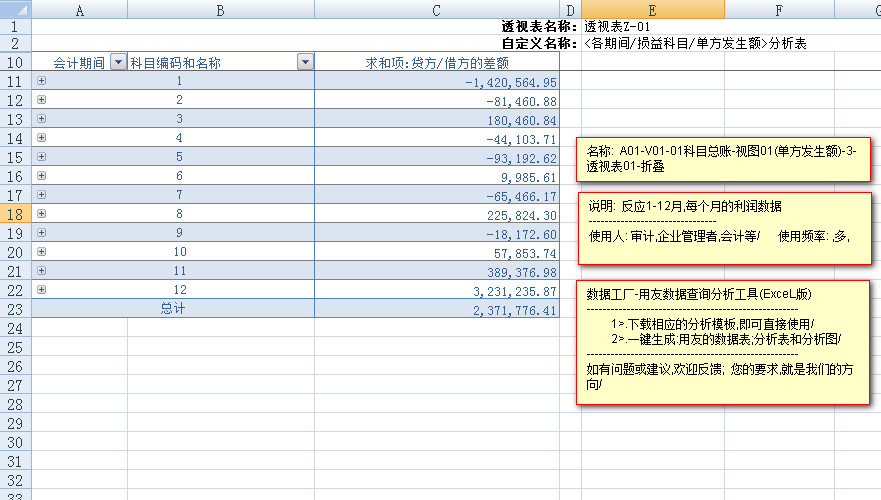This screenshot has width=881, height=500.
Task: Open the 科目编码和名称 filter dropdown
Action: [x=304, y=62]
